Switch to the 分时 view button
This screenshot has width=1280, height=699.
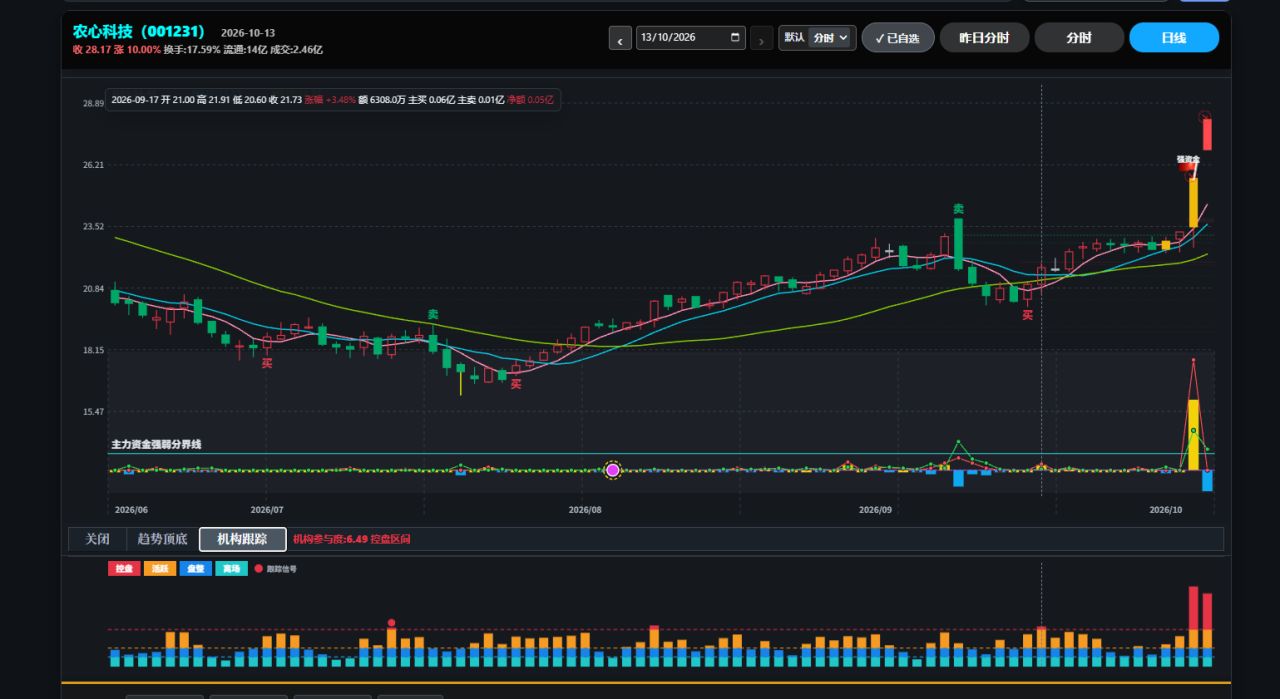click(1079, 38)
